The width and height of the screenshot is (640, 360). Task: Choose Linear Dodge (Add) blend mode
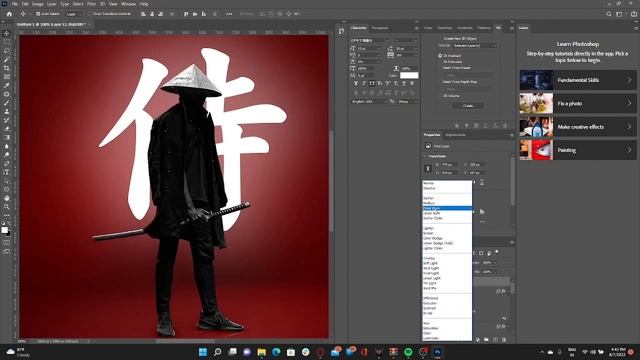(x=447, y=243)
